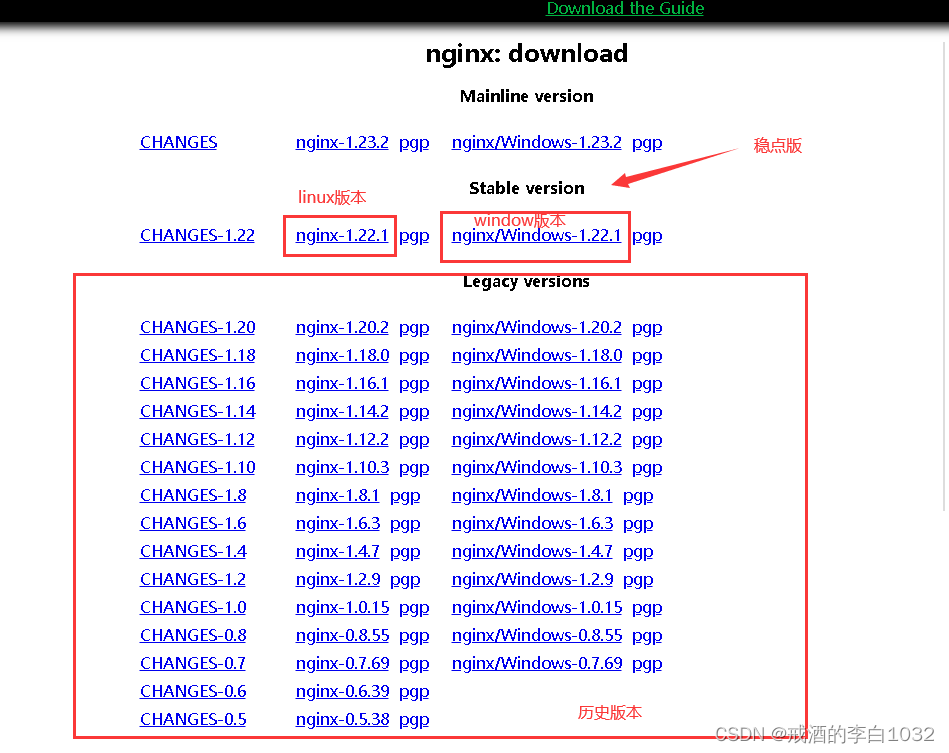Download nginx/Windows-1.18.0 build

pos(537,355)
